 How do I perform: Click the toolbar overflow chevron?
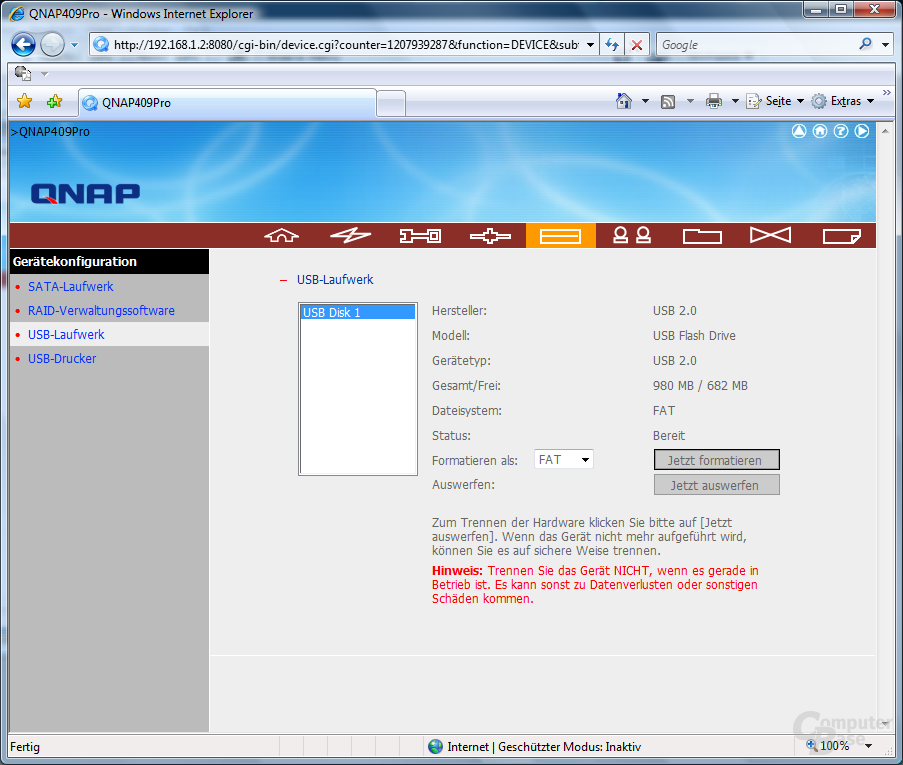point(887,93)
